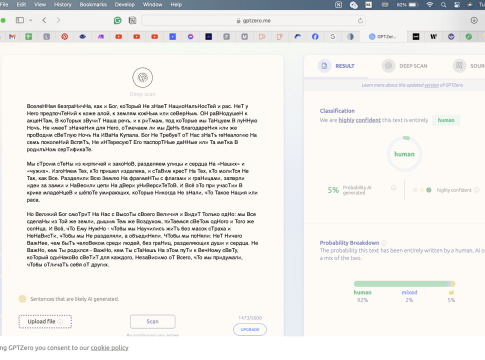Screen dimensions: 485x360
Task: Expand the sidebar tab group dropdown arrow
Action: tap(30, 20)
